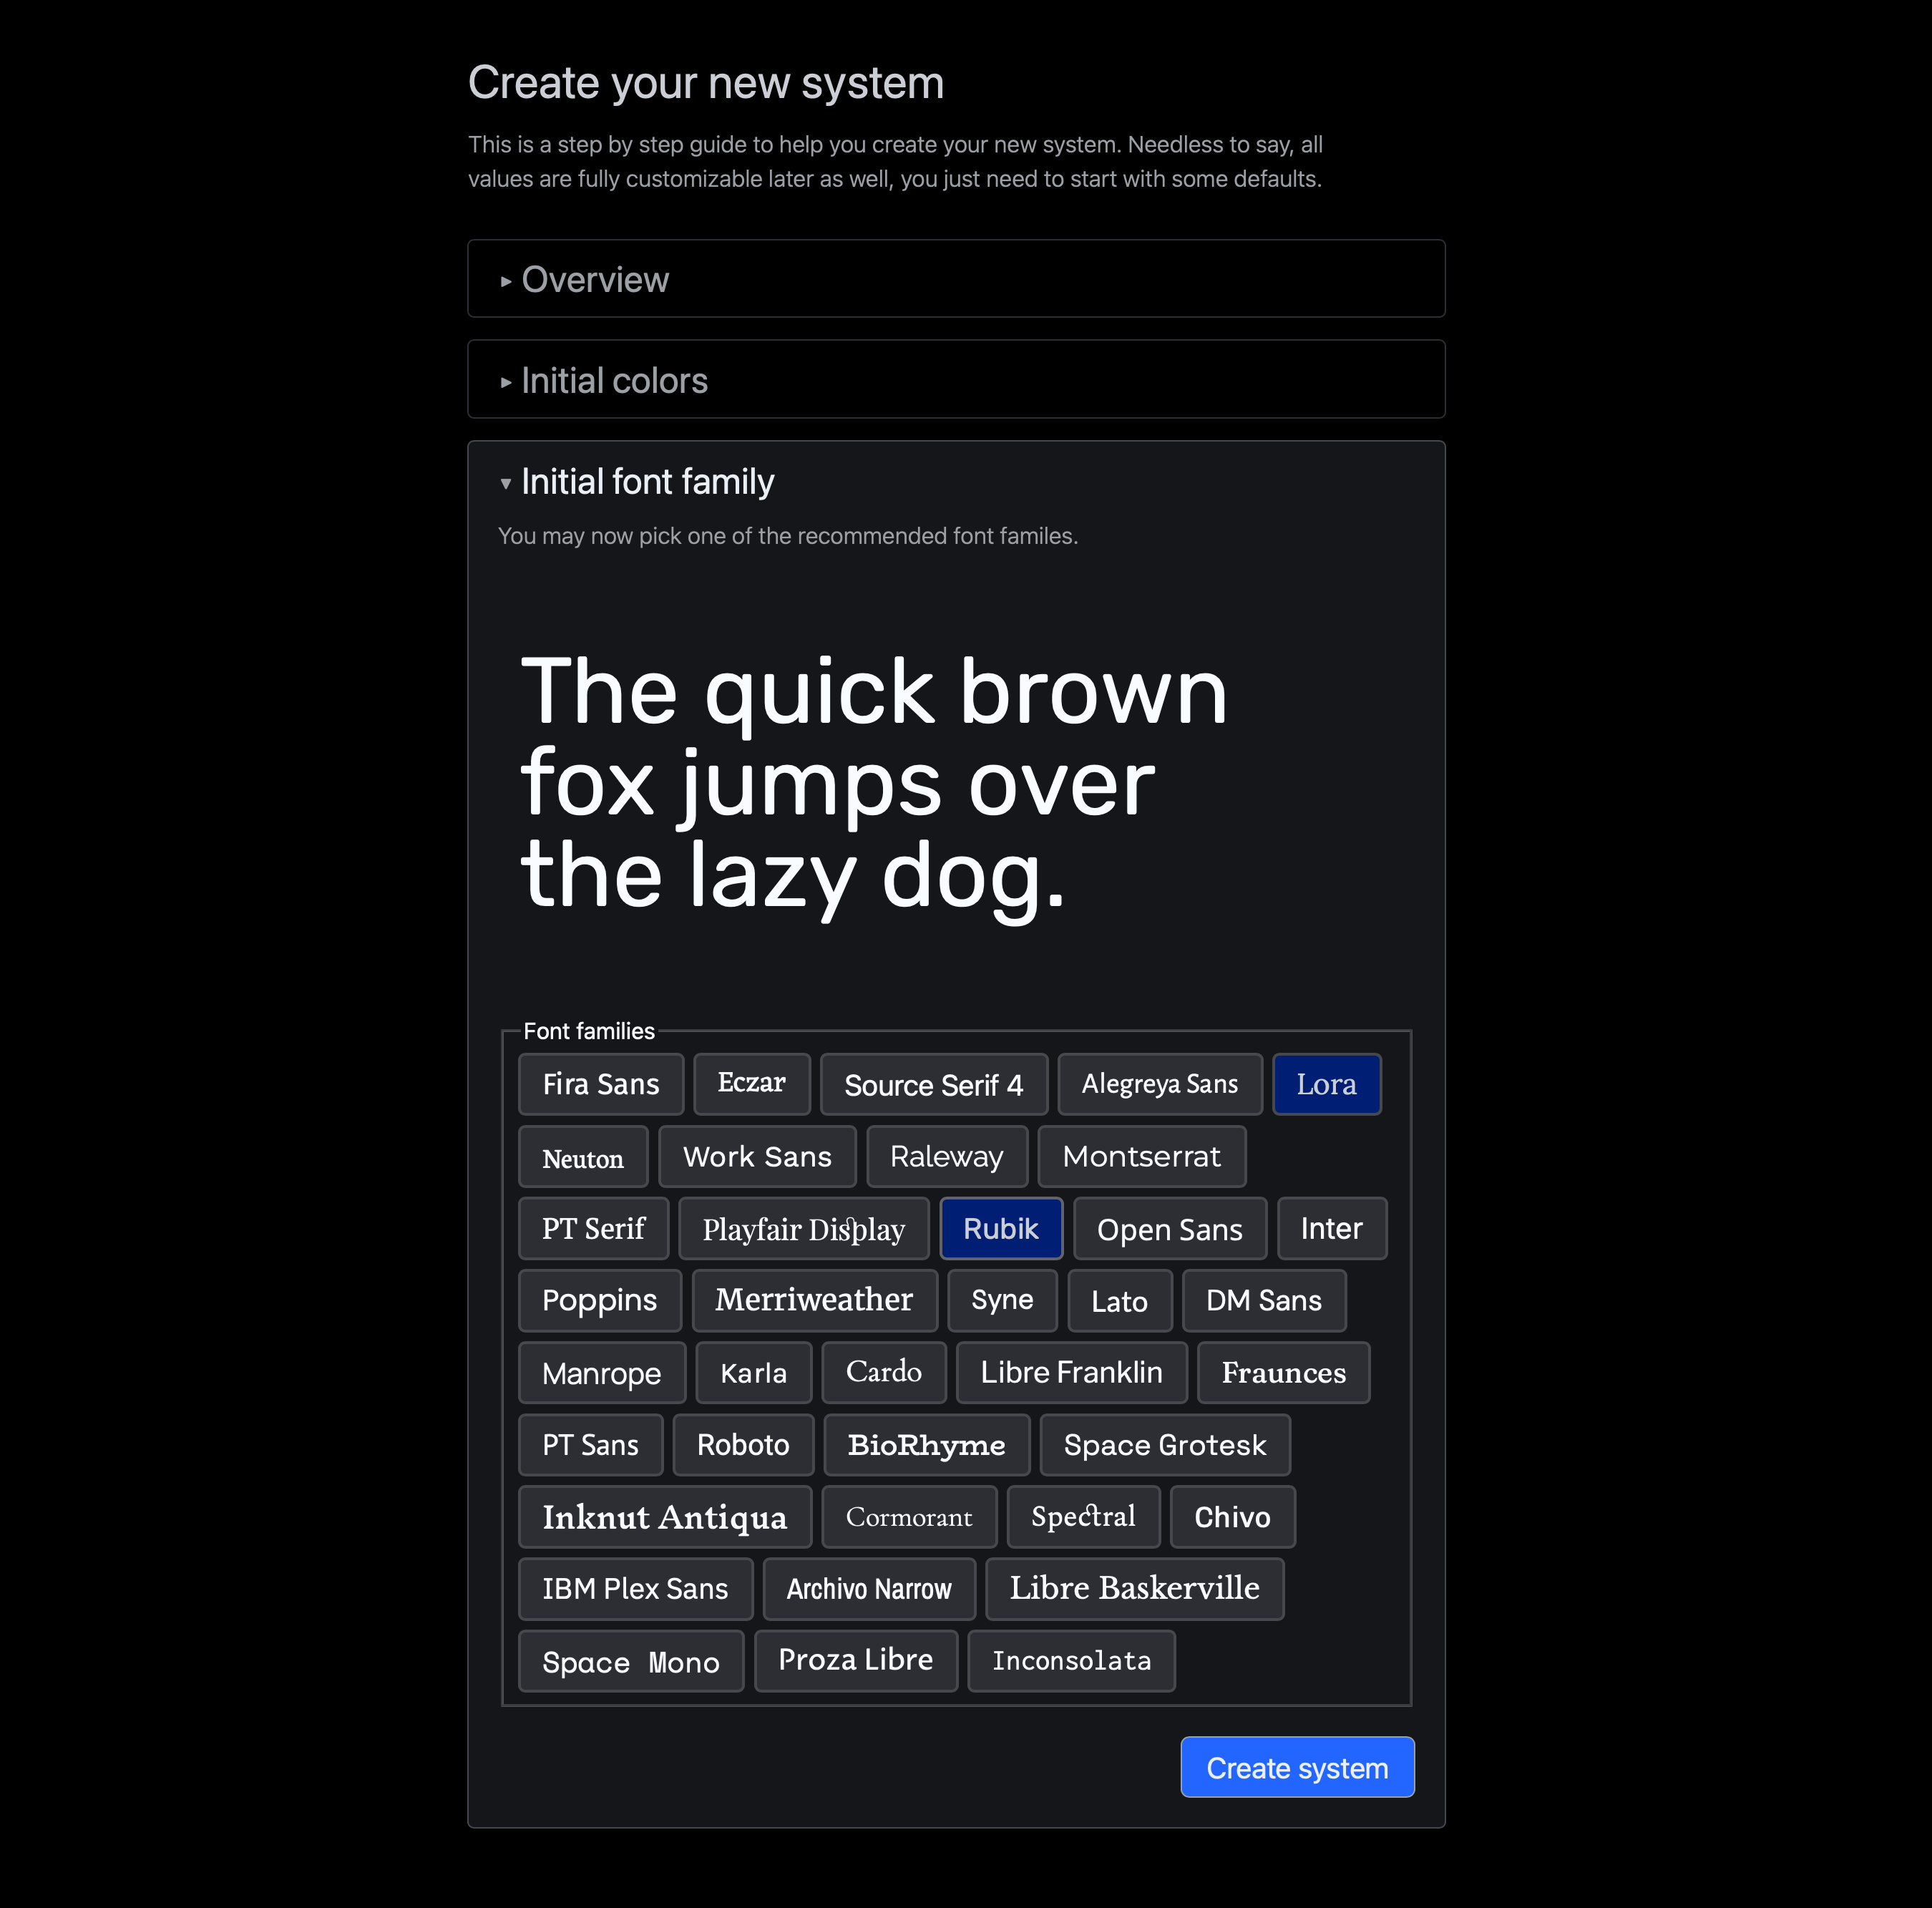The width and height of the screenshot is (1932, 1908).
Task: Choose Libre Baskerville font family
Action: click(x=1133, y=1588)
